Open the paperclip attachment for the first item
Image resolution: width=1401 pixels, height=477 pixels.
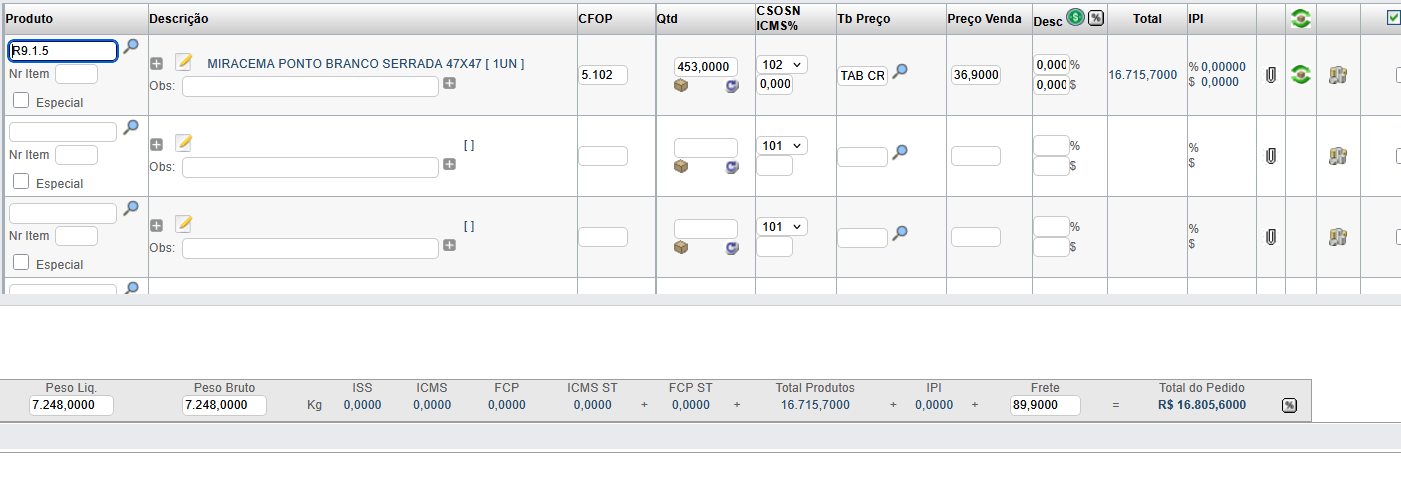[x=1271, y=74]
